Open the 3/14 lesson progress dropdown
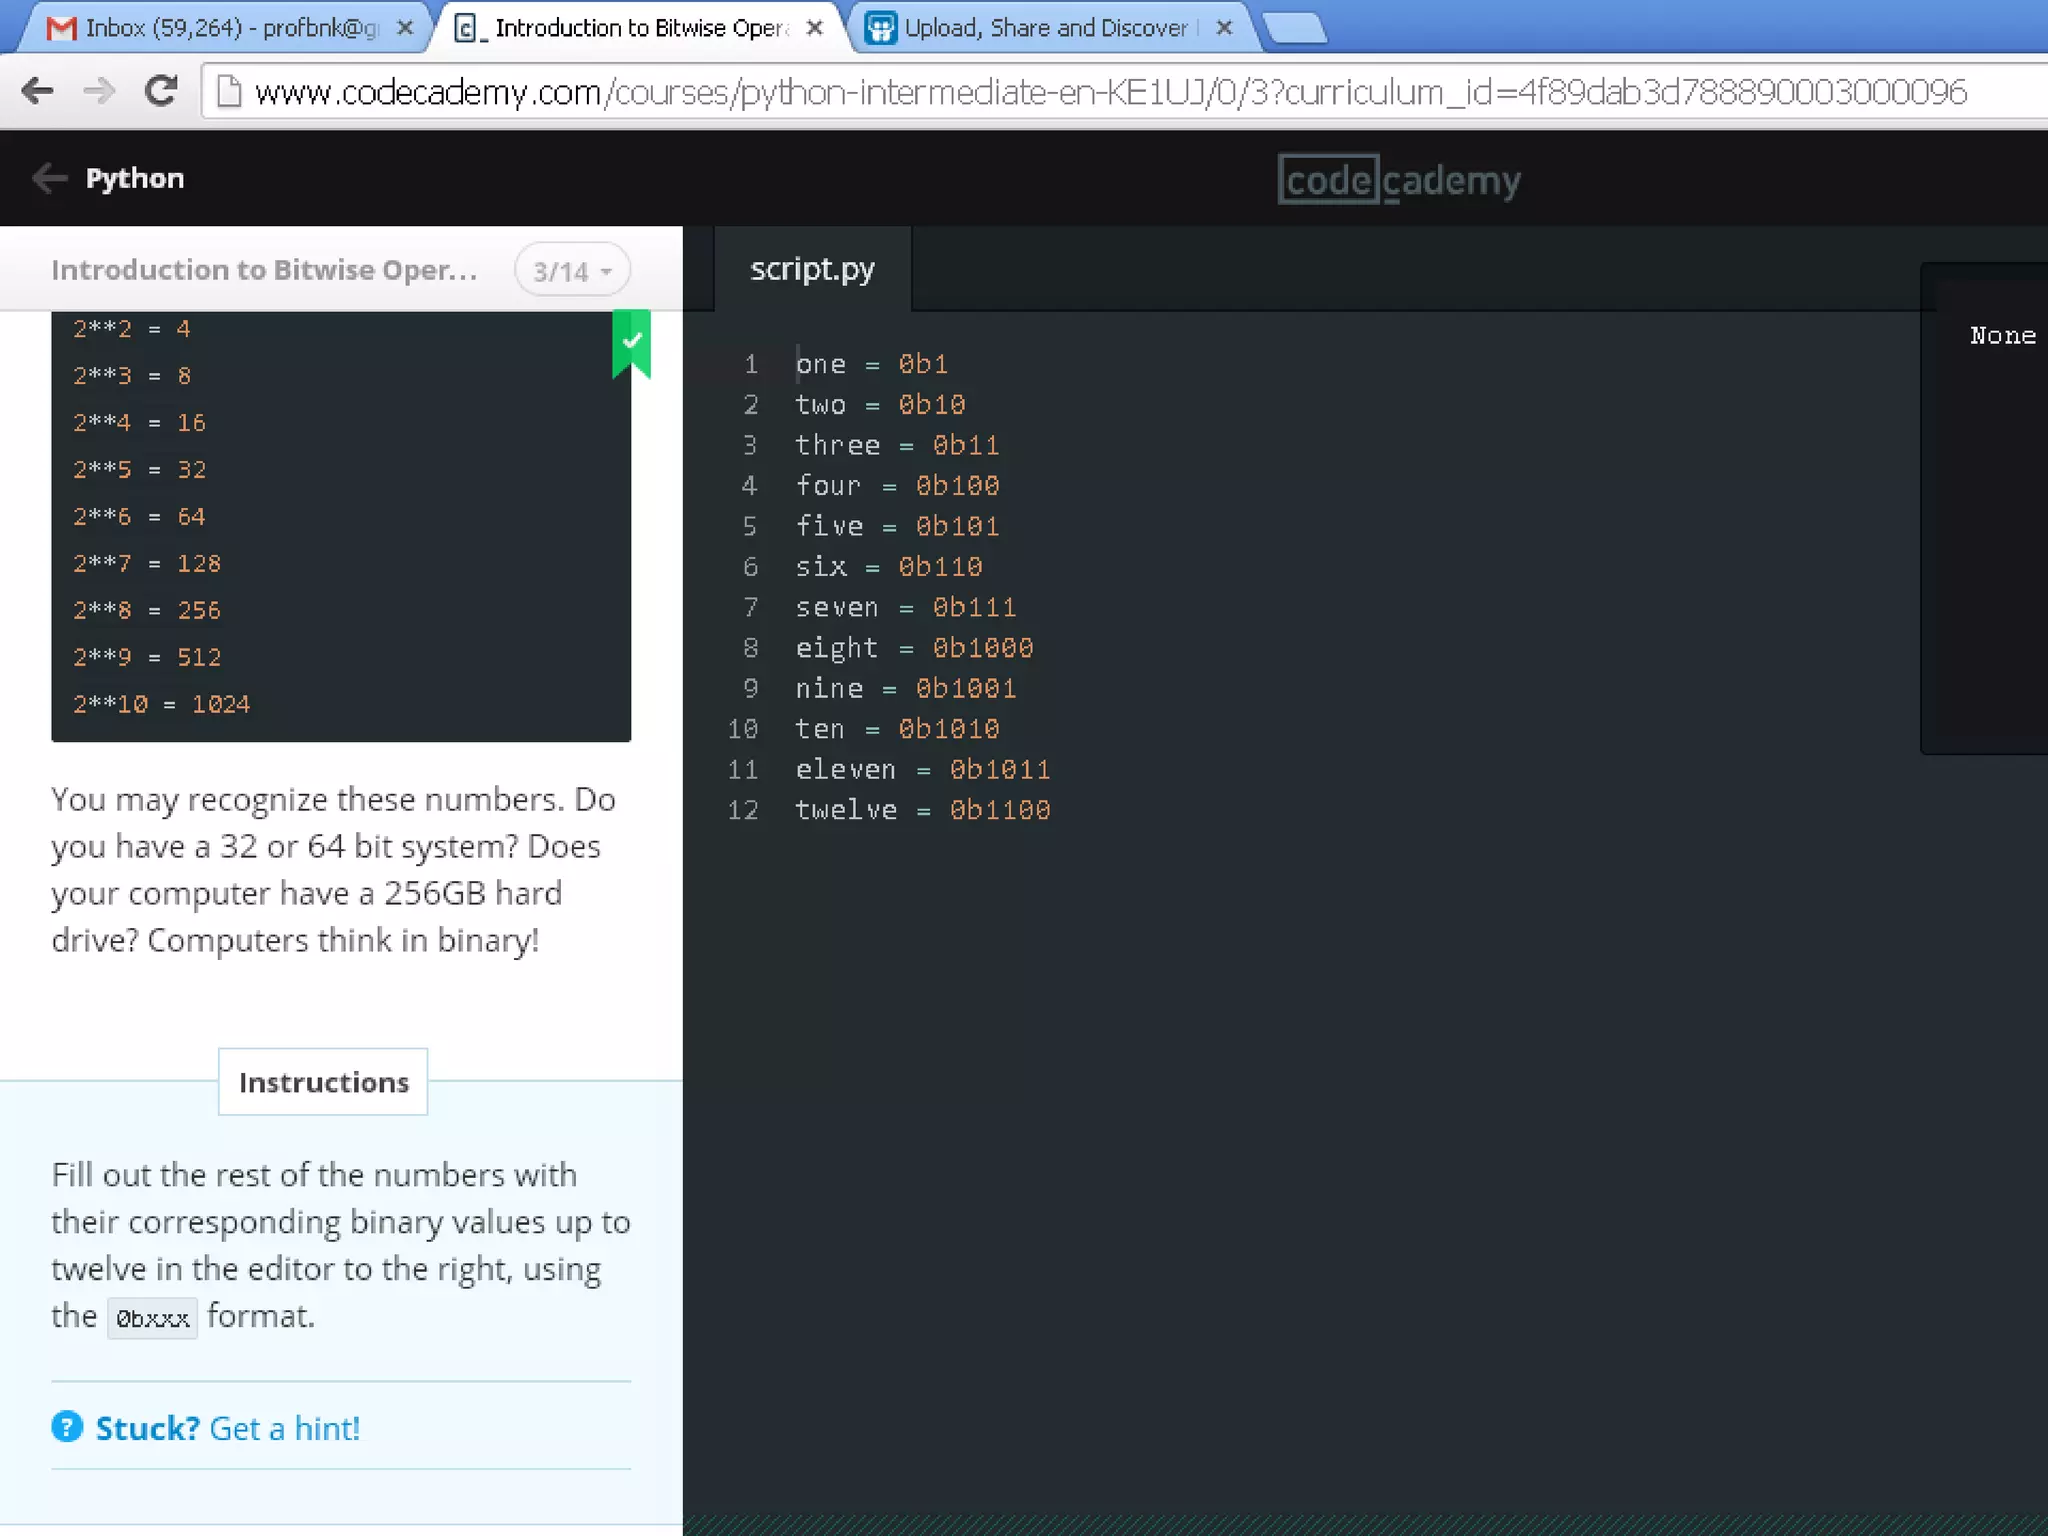Screen dimensions: 2048x1536 572,270
